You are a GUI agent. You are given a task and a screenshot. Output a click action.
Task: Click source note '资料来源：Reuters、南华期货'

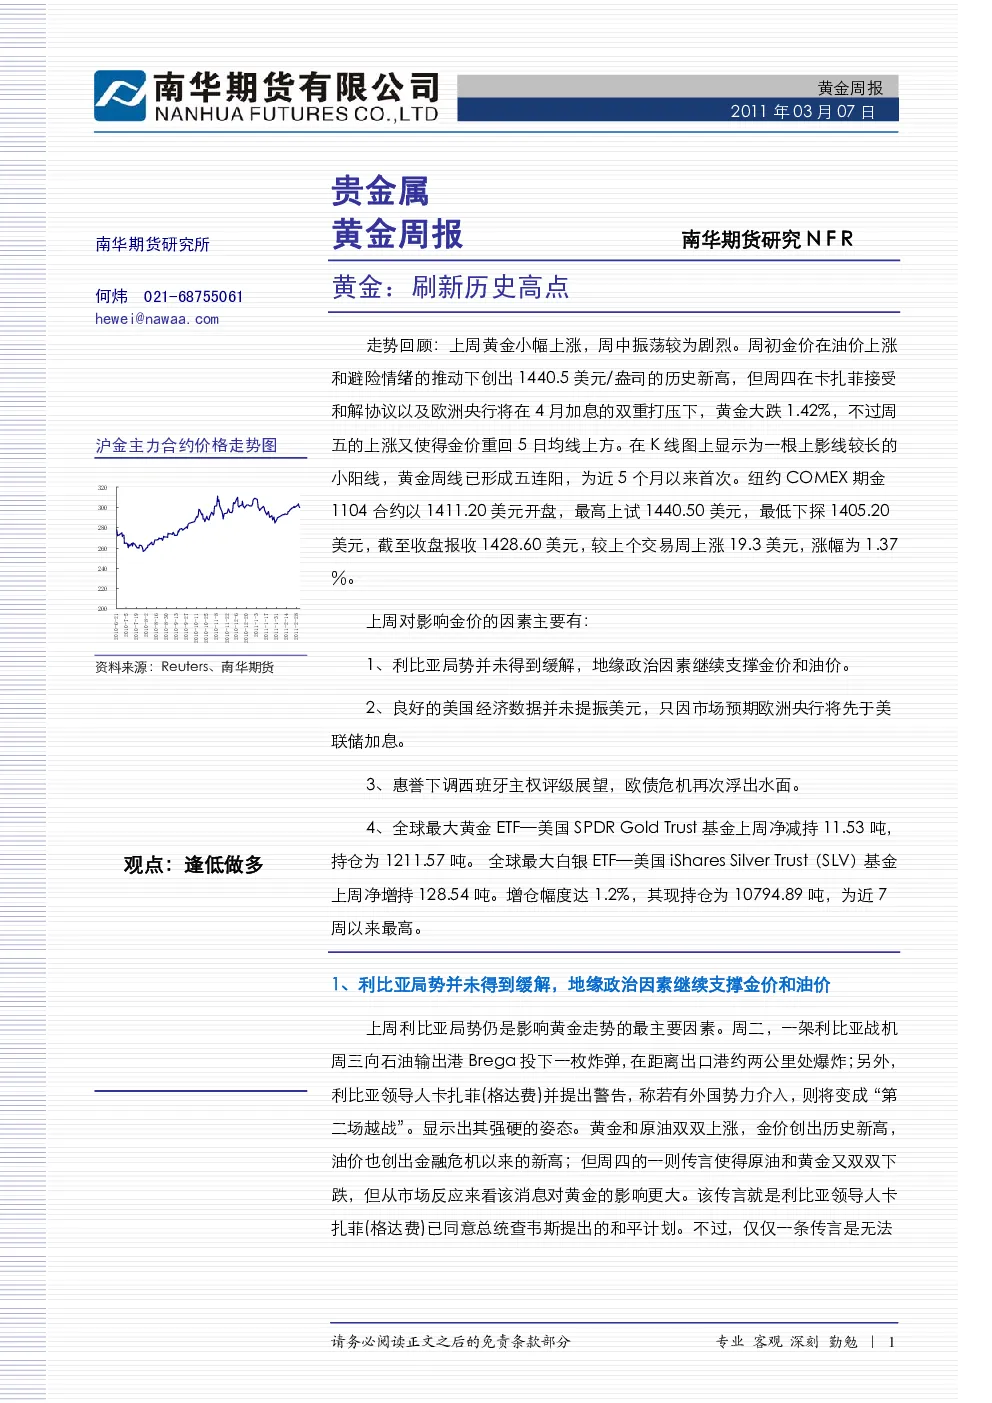coord(184,667)
